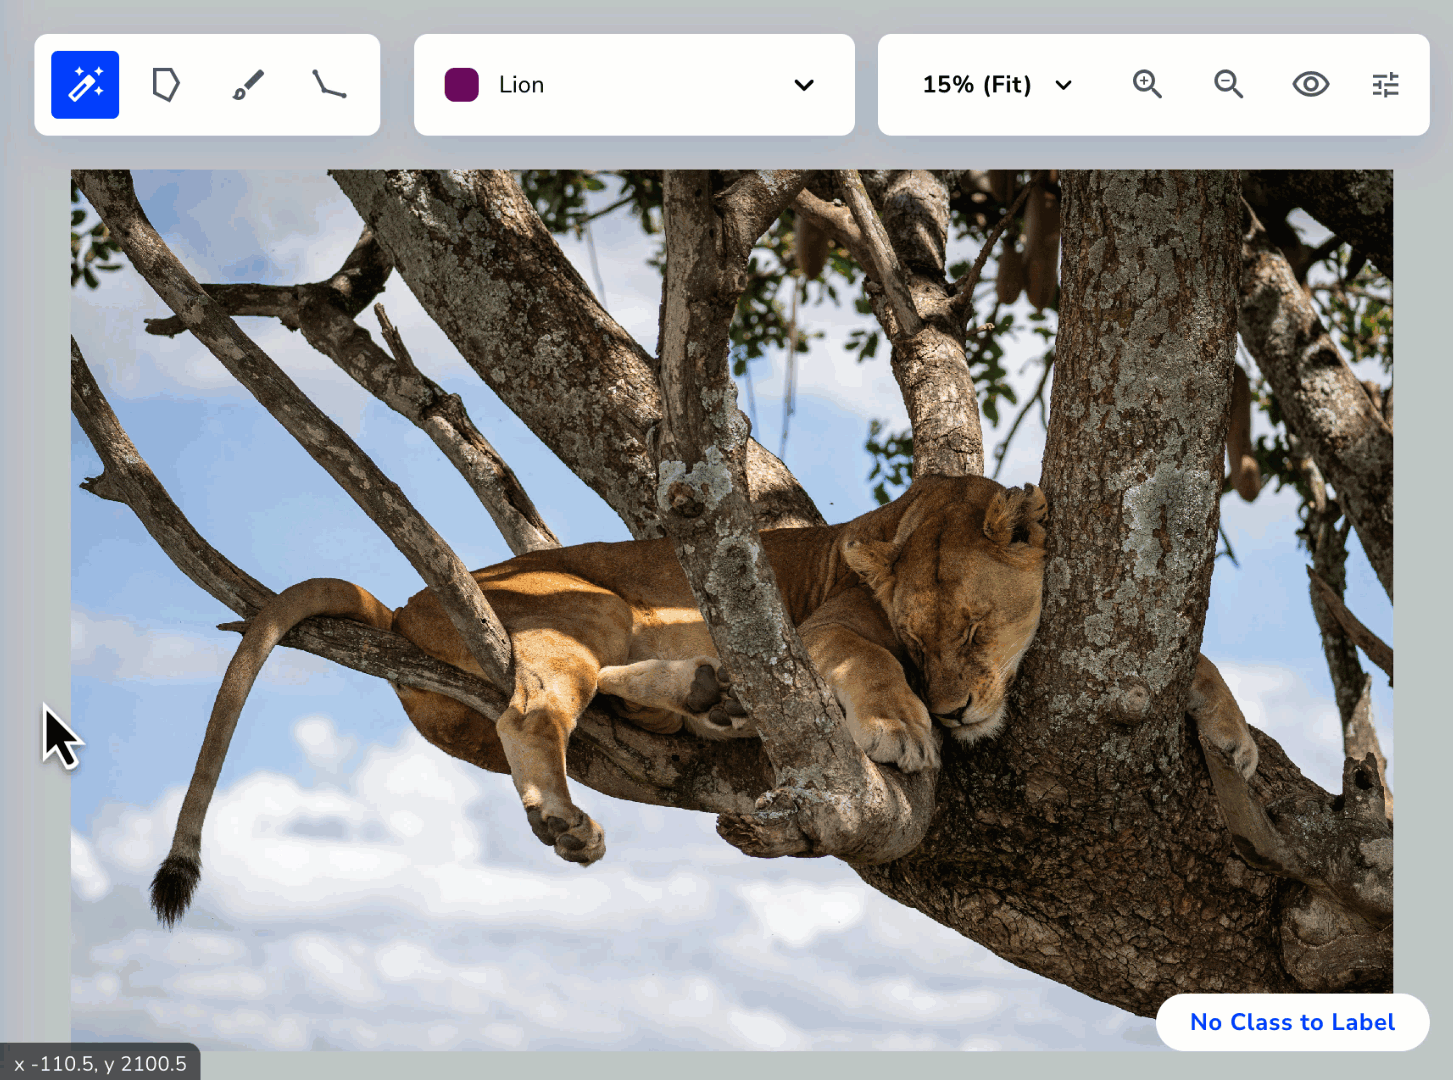The height and width of the screenshot is (1080, 1453).
Task: Choose the Fit zoom option
Action: pos(976,85)
